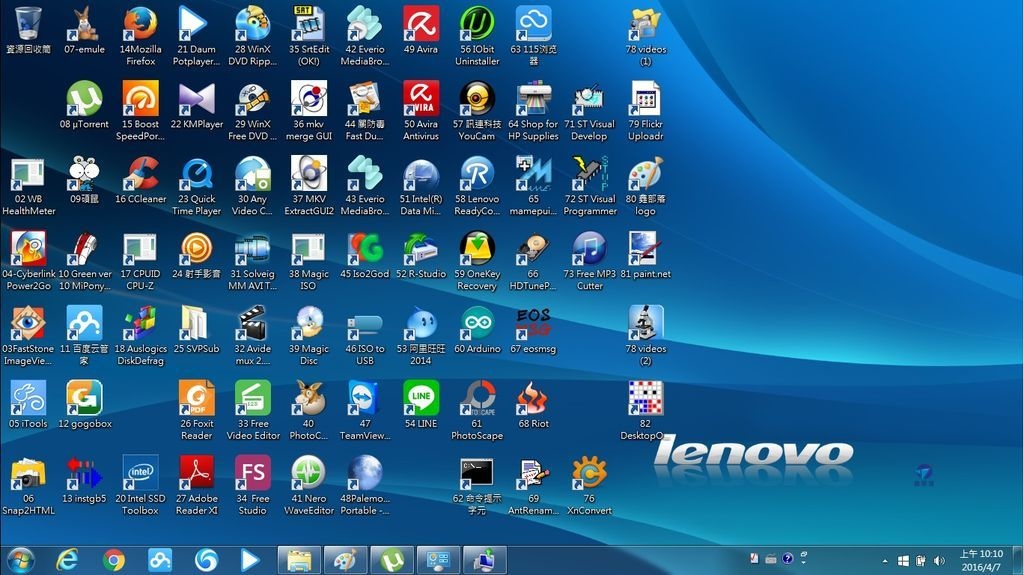1024x575 pixels.
Task: Open 34 Free Studio shortcut
Action: 253,473
